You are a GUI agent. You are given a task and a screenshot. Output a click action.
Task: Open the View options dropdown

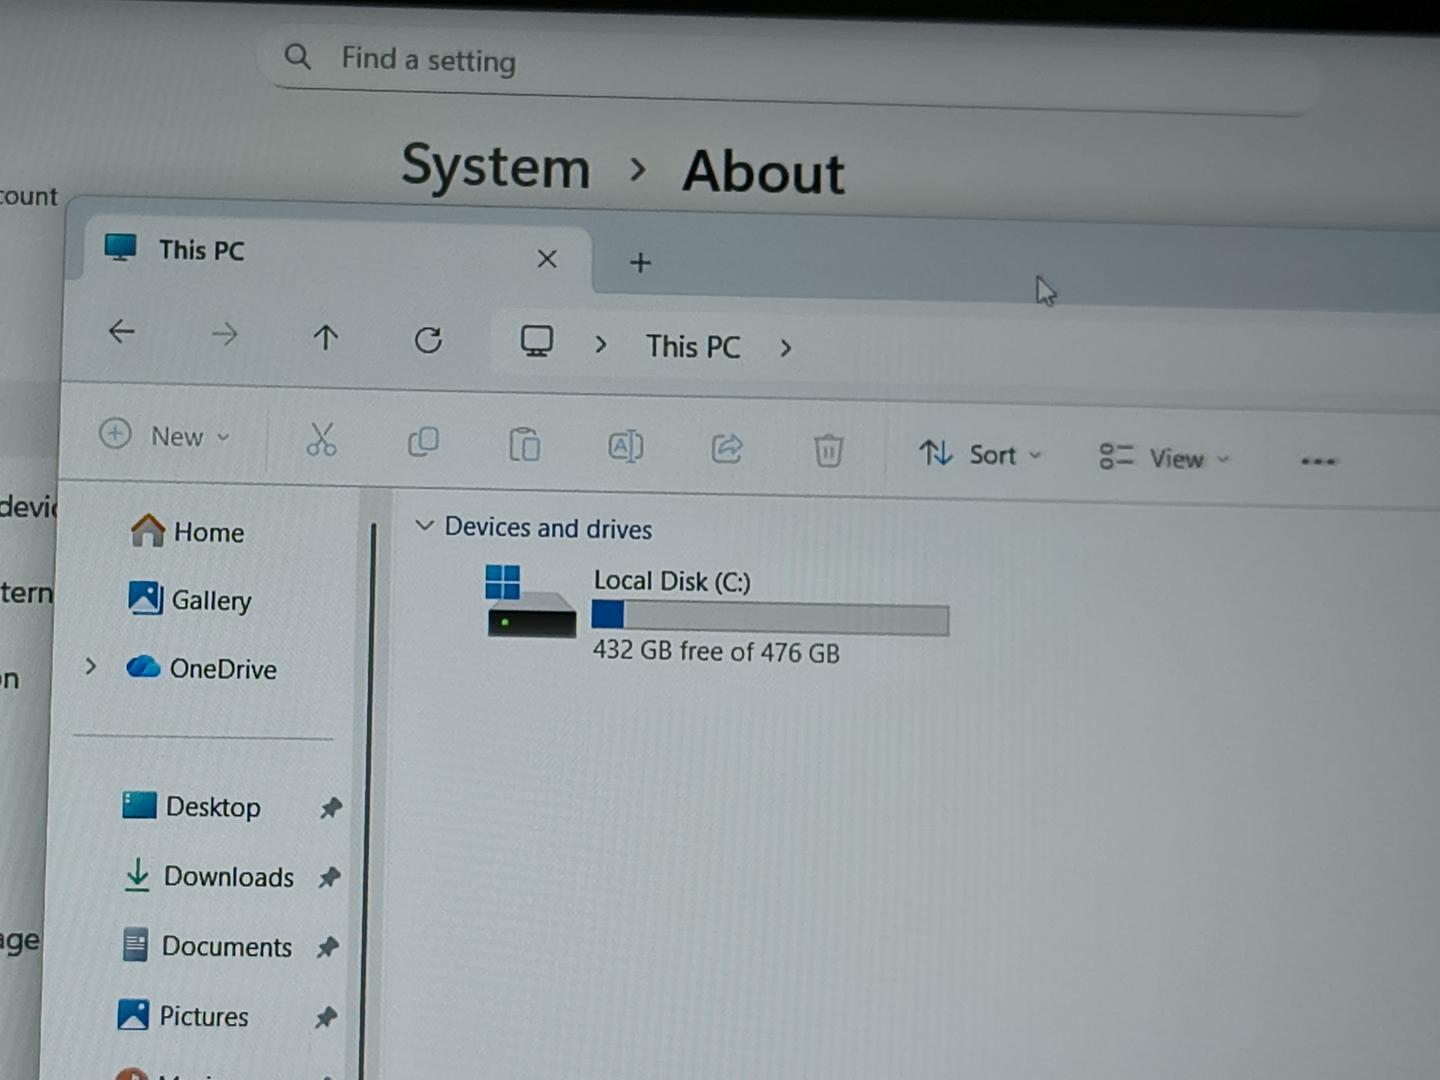1164,458
